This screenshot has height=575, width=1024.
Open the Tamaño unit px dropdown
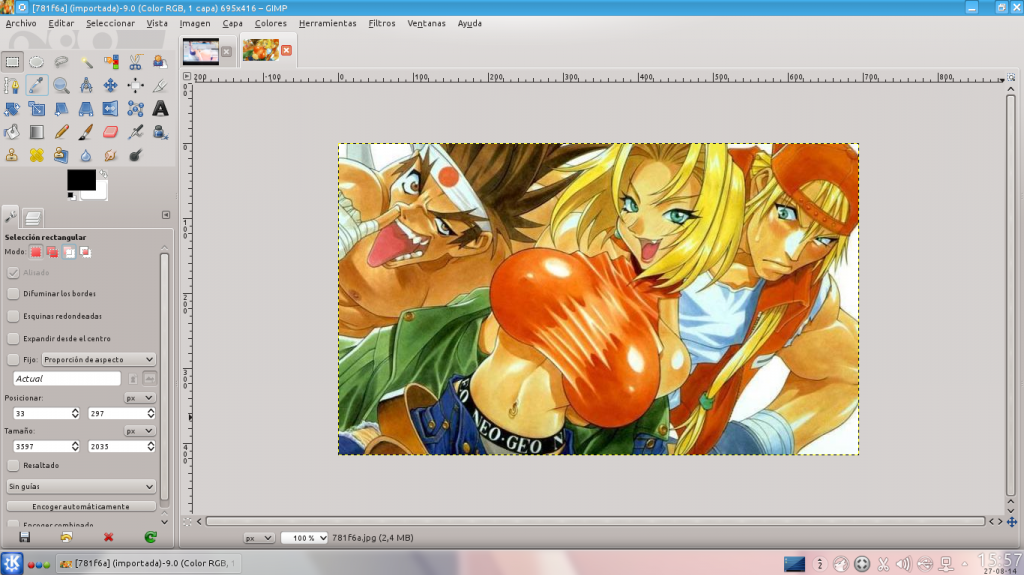pyautogui.click(x=139, y=431)
